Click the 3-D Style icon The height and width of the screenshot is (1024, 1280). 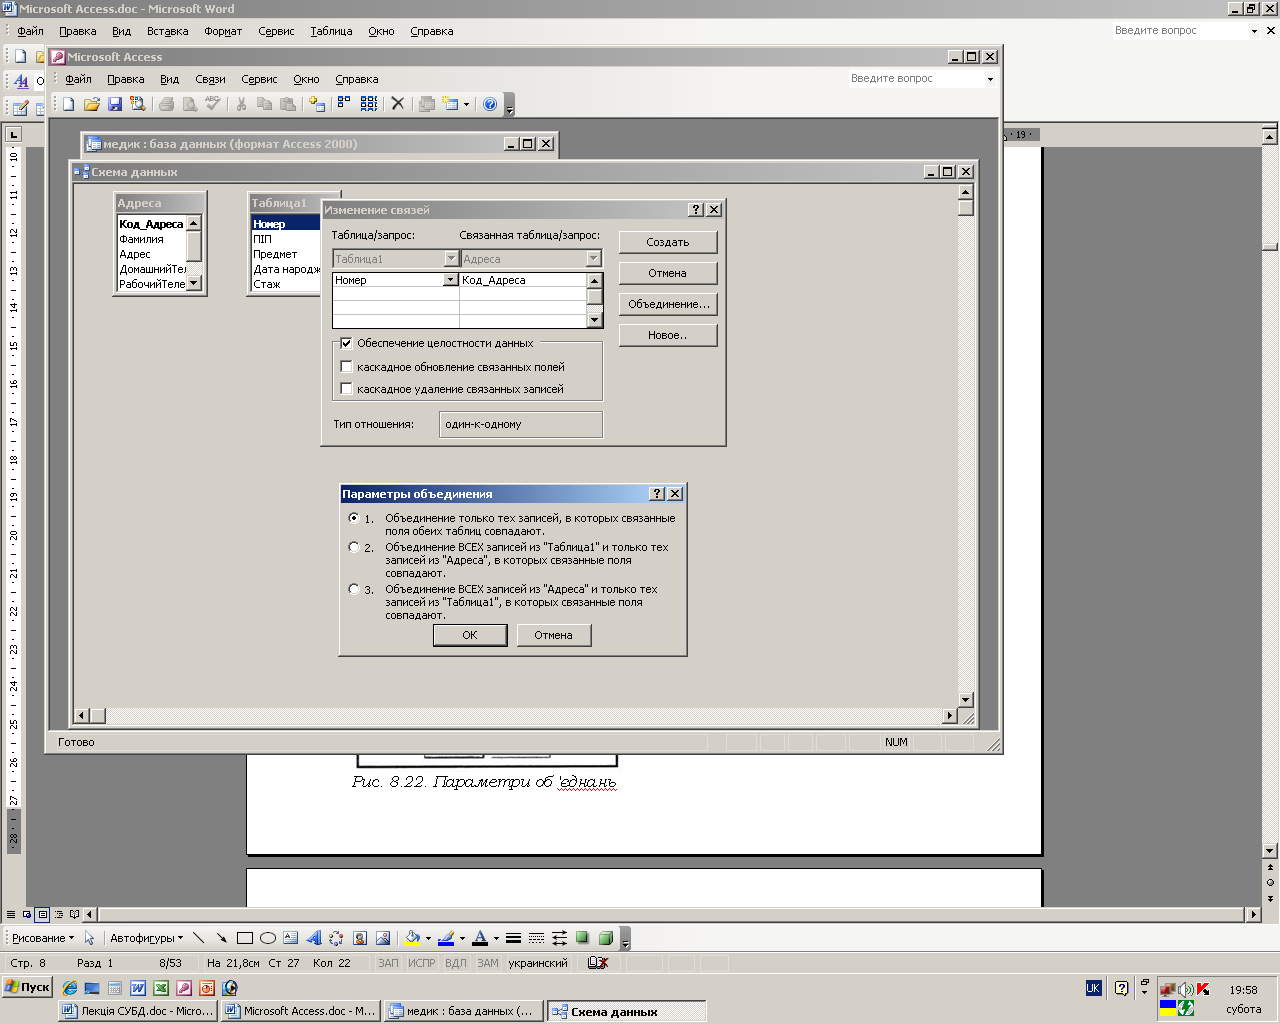click(605, 938)
